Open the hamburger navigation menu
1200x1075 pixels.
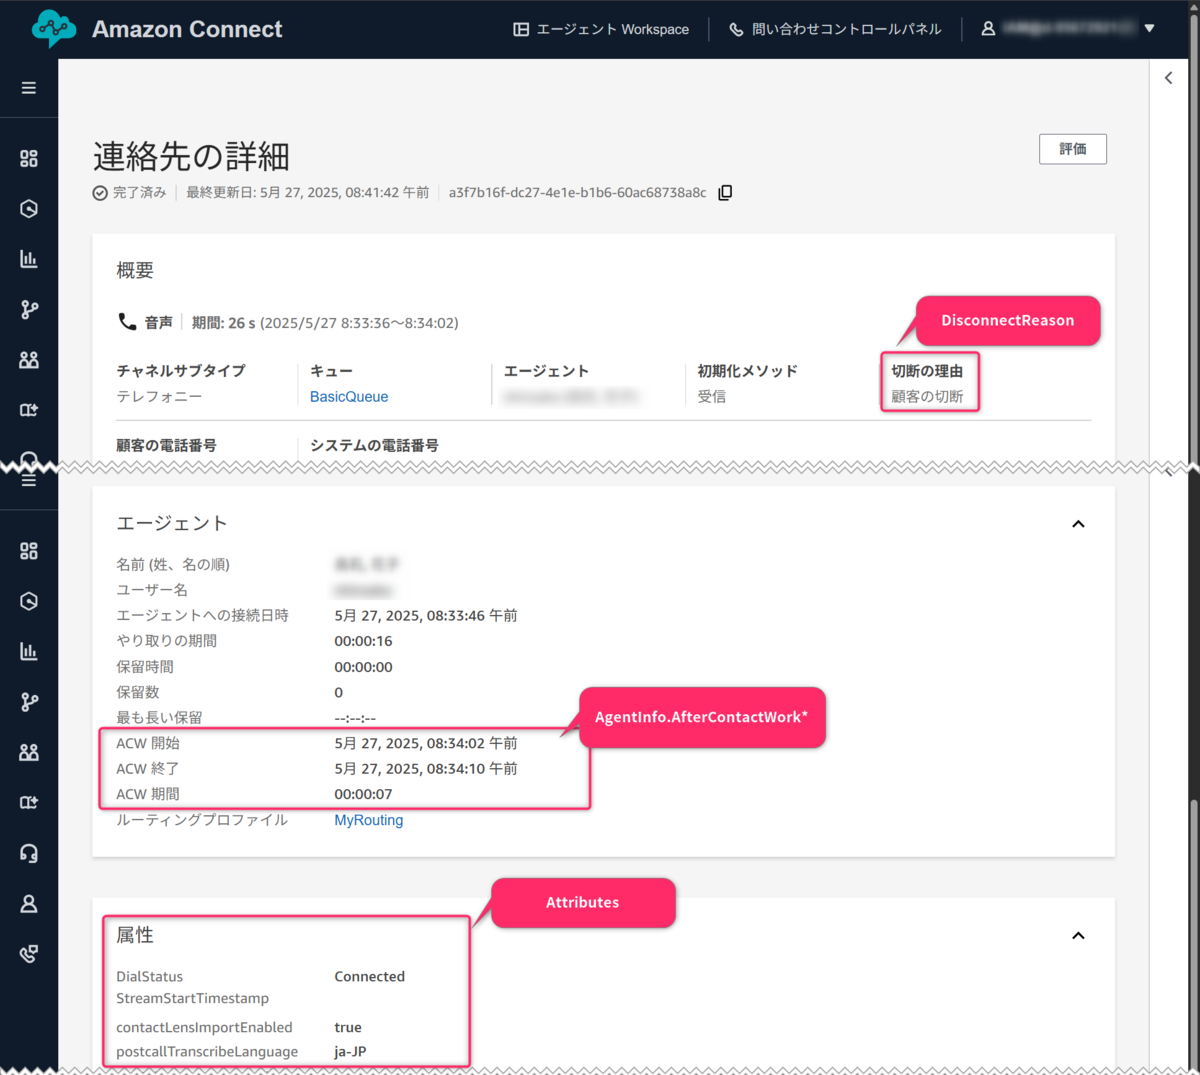click(29, 88)
